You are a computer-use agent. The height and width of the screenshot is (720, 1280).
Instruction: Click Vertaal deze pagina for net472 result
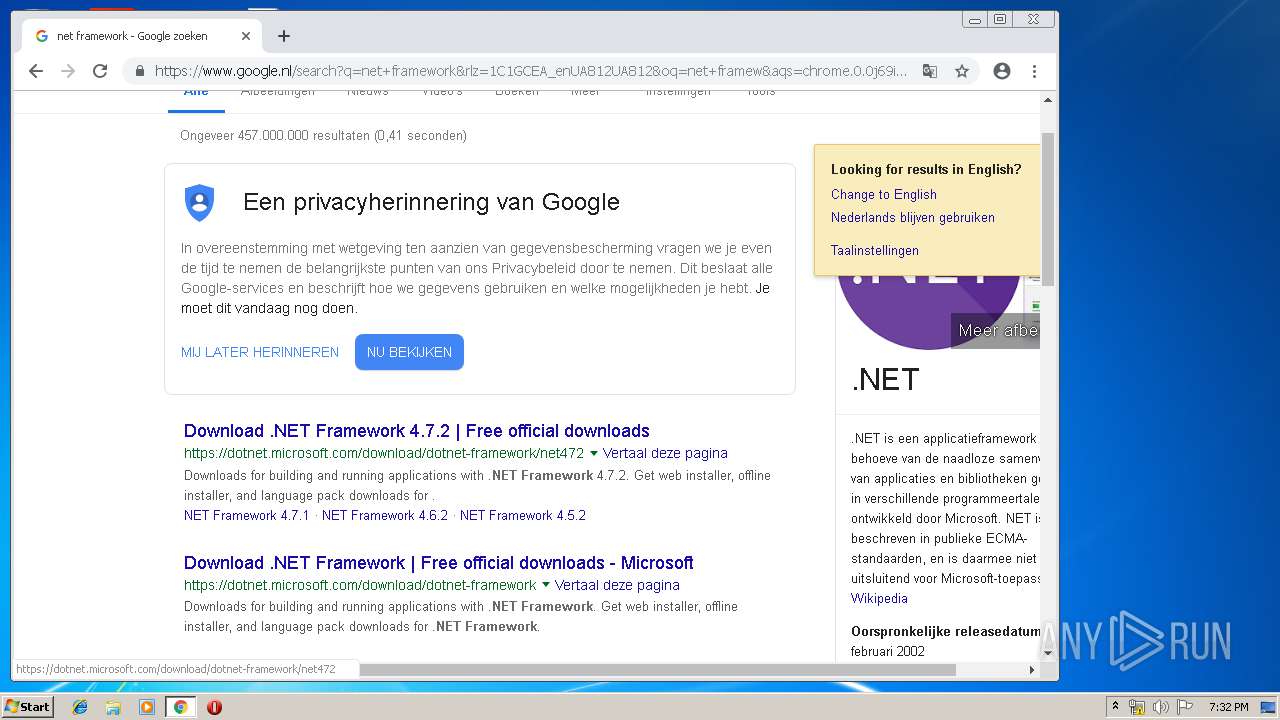(665, 453)
